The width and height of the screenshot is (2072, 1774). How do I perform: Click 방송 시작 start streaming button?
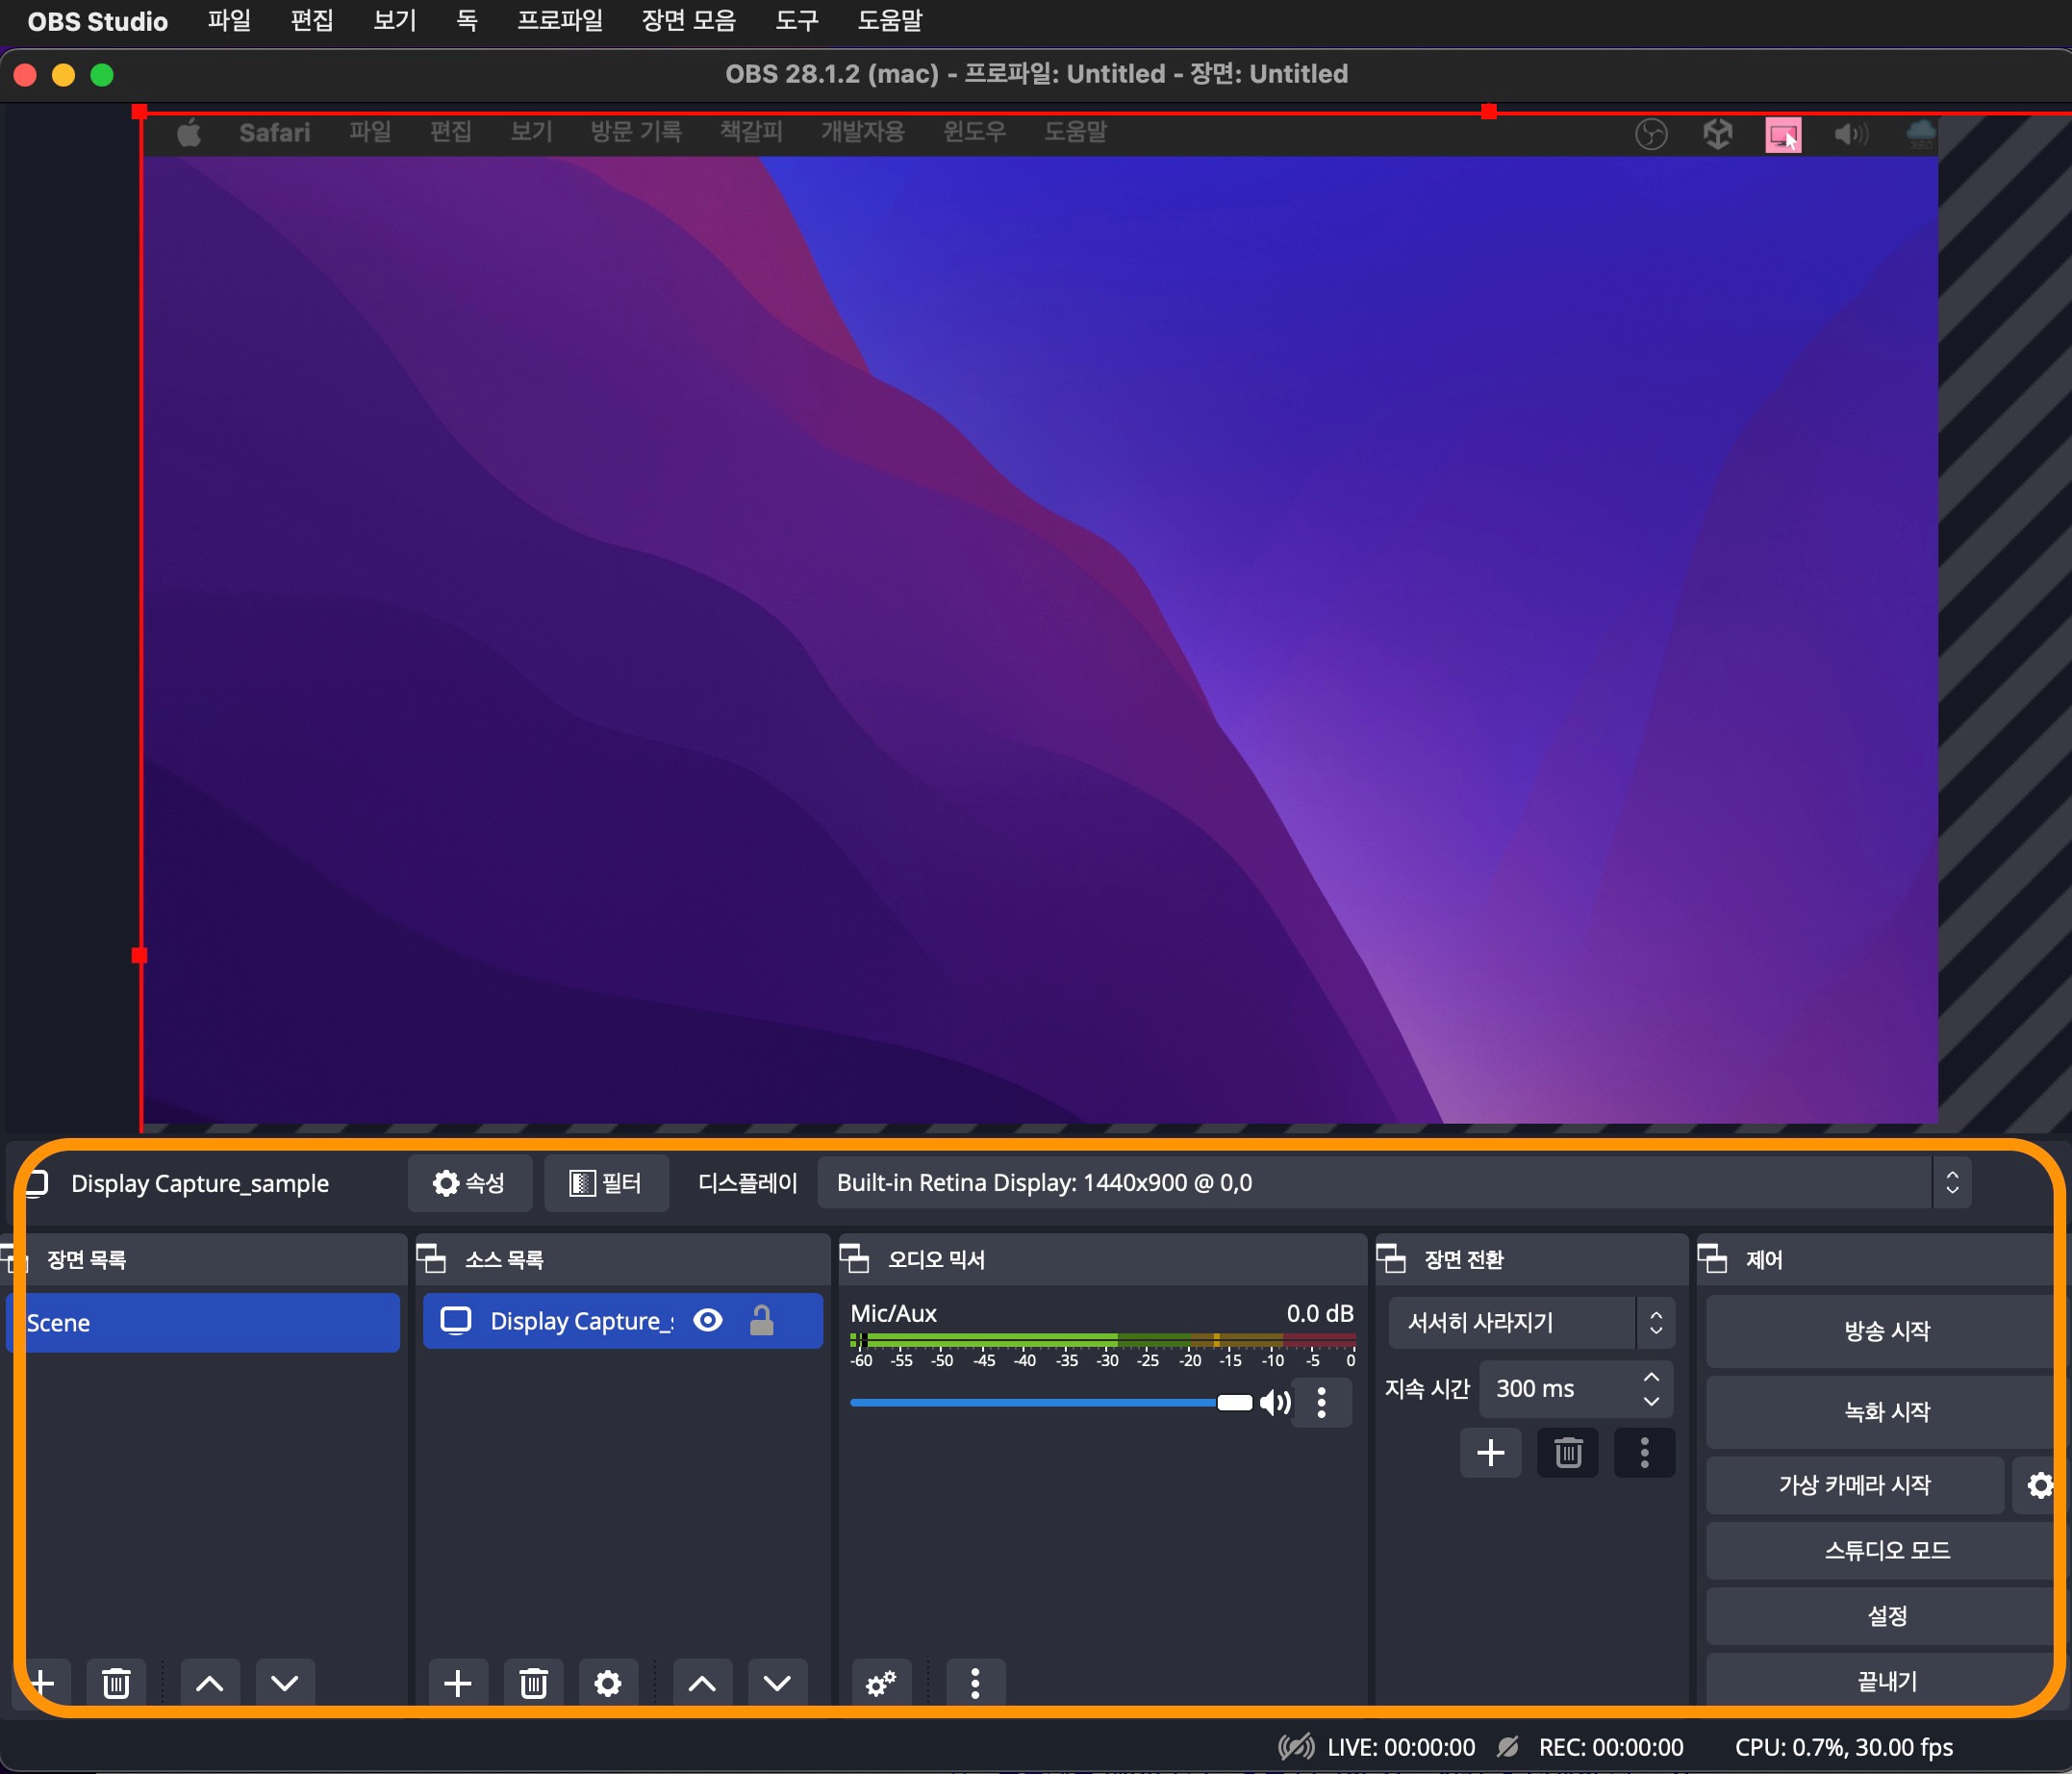(x=1886, y=1331)
